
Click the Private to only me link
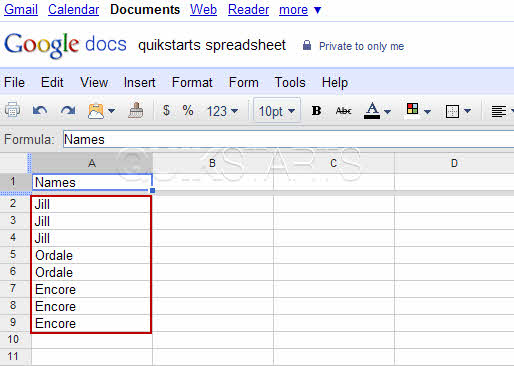[361, 46]
